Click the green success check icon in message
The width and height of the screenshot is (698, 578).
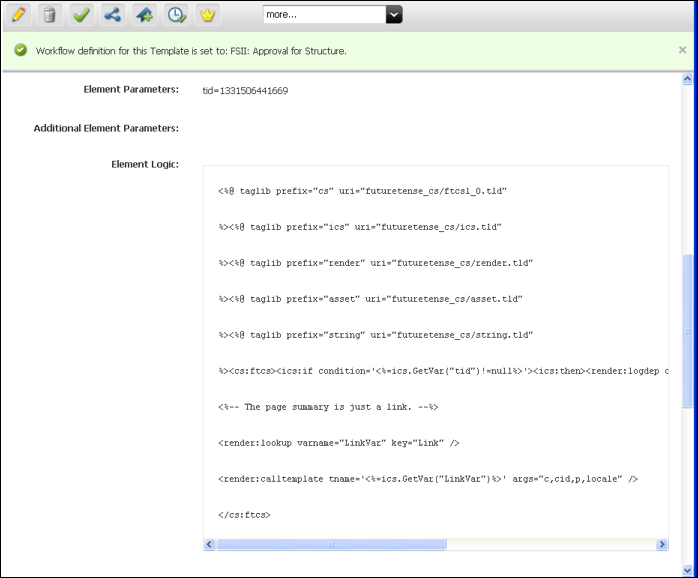click(x=20, y=50)
